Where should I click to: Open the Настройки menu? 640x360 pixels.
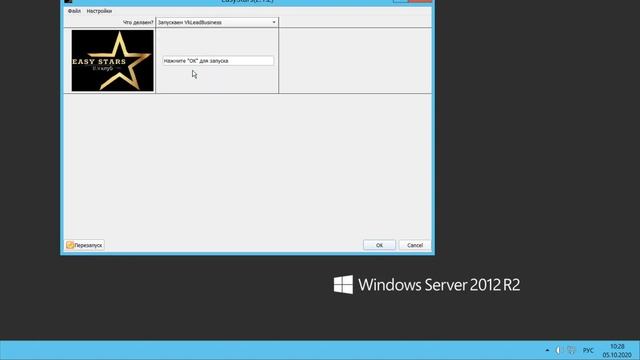pos(99,11)
